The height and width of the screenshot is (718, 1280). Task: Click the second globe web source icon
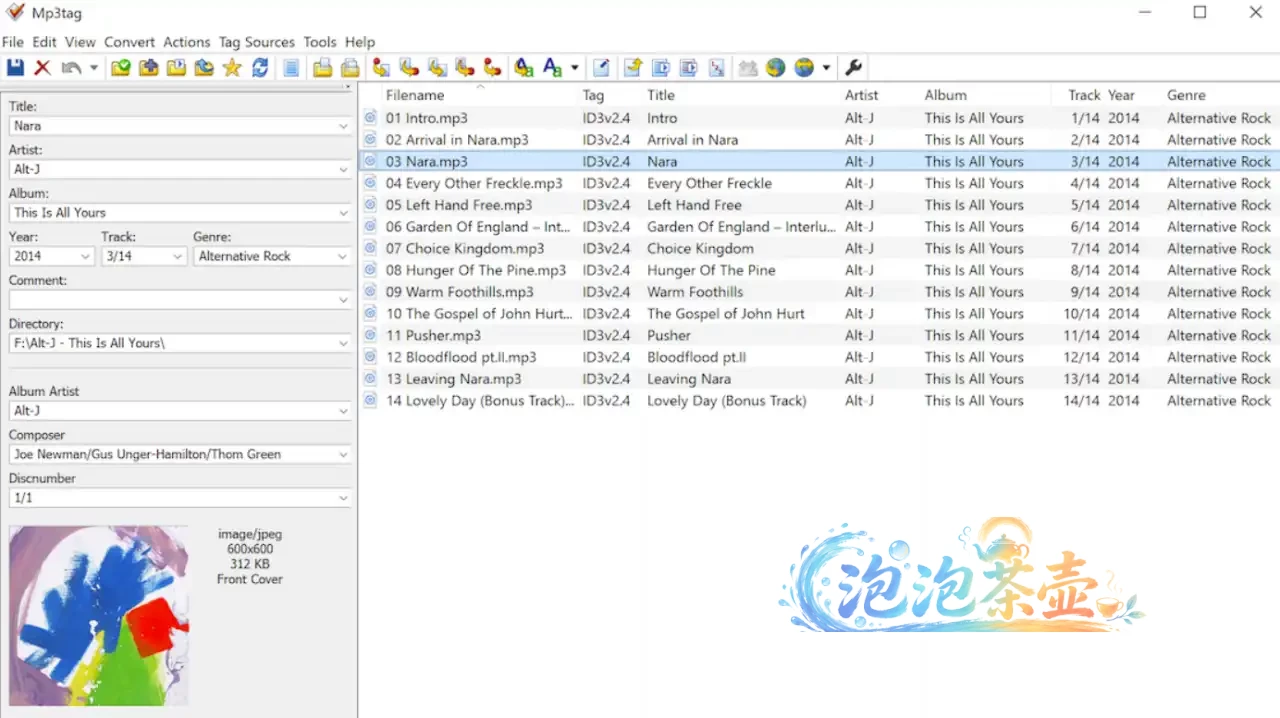click(804, 68)
